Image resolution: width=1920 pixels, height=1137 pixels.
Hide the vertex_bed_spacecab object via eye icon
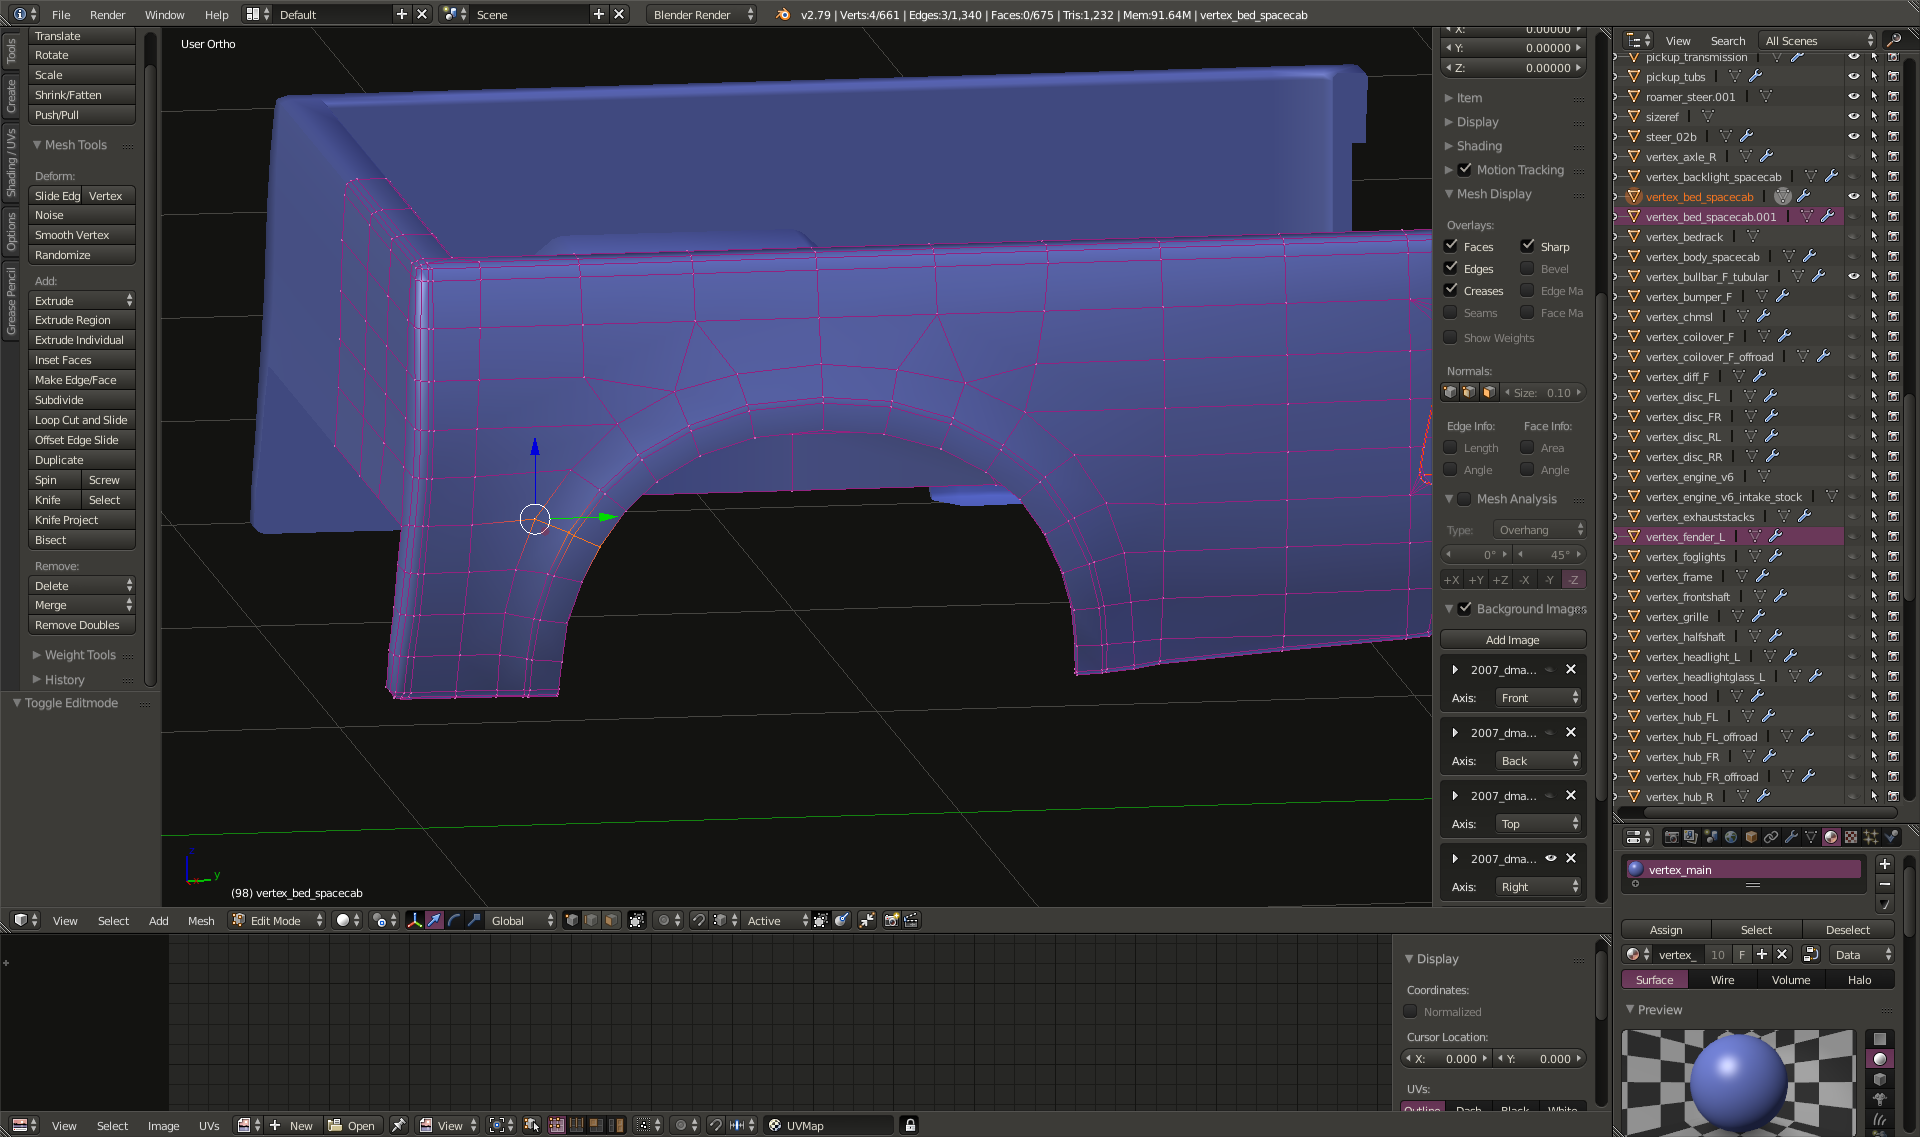tap(1853, 197)
